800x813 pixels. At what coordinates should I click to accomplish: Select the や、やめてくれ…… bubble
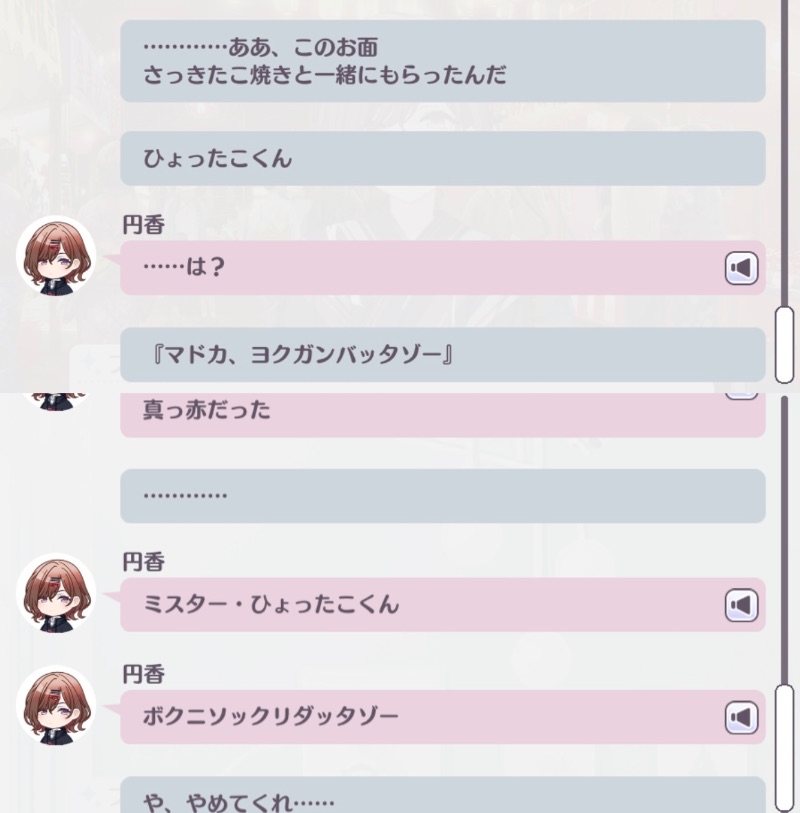pyautogui.click(x=443, y=795)
